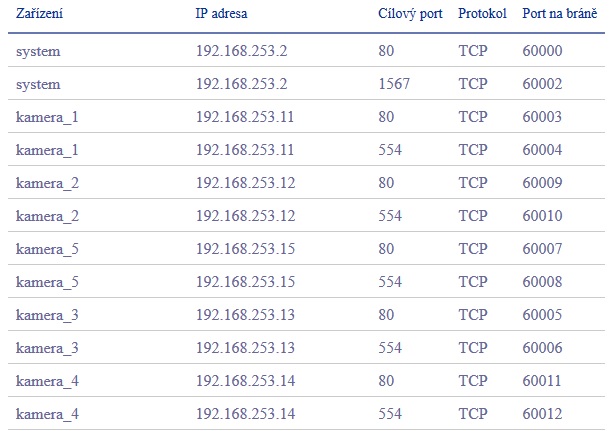
Task: Click gateway port 60008 value
Action: (542, 281)
